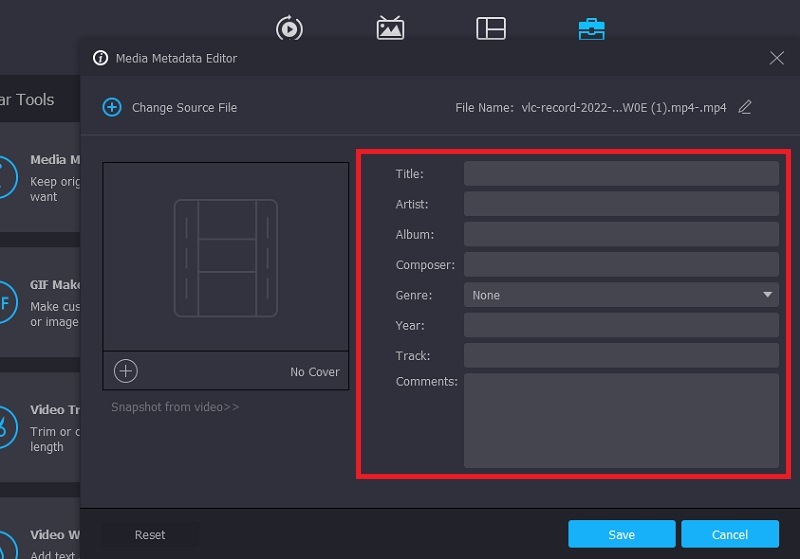The width and height of the screenshot is (800, 559).
Task: Open the Converter tab icon
Action: pos(289,29)
